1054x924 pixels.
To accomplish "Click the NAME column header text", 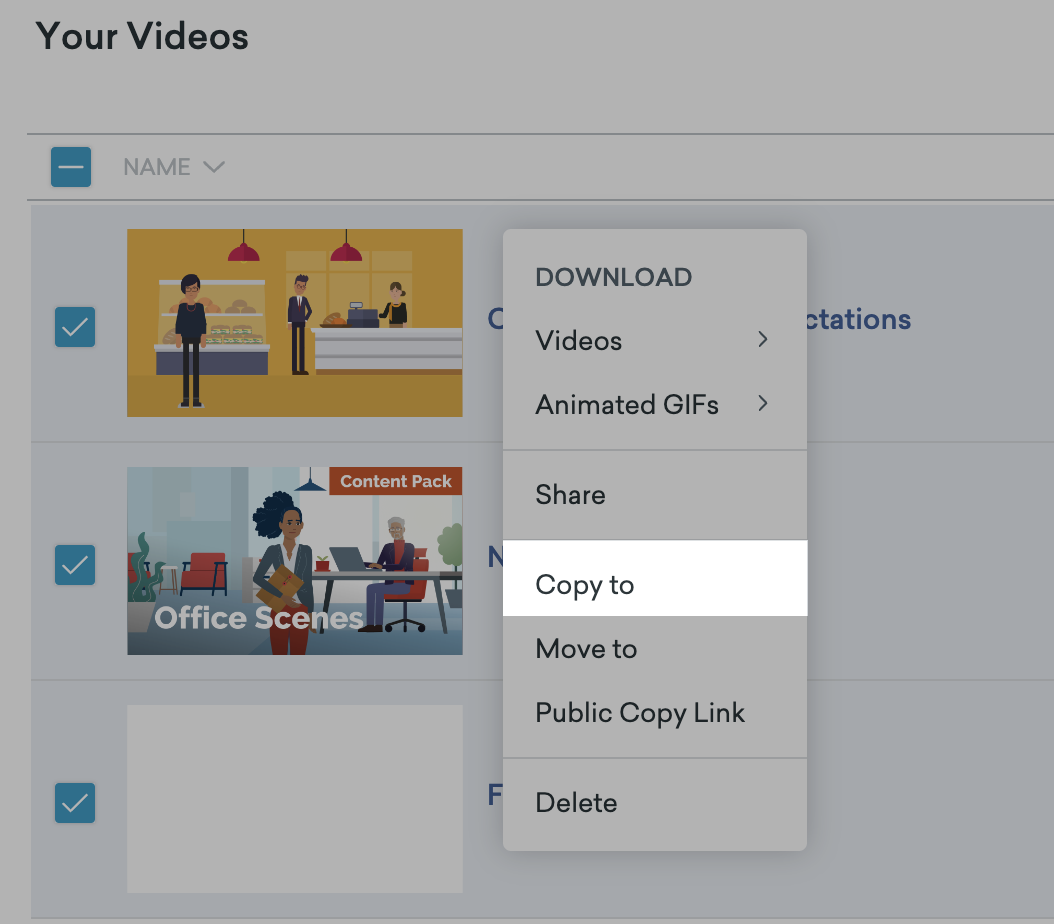I will click(157, 167).
